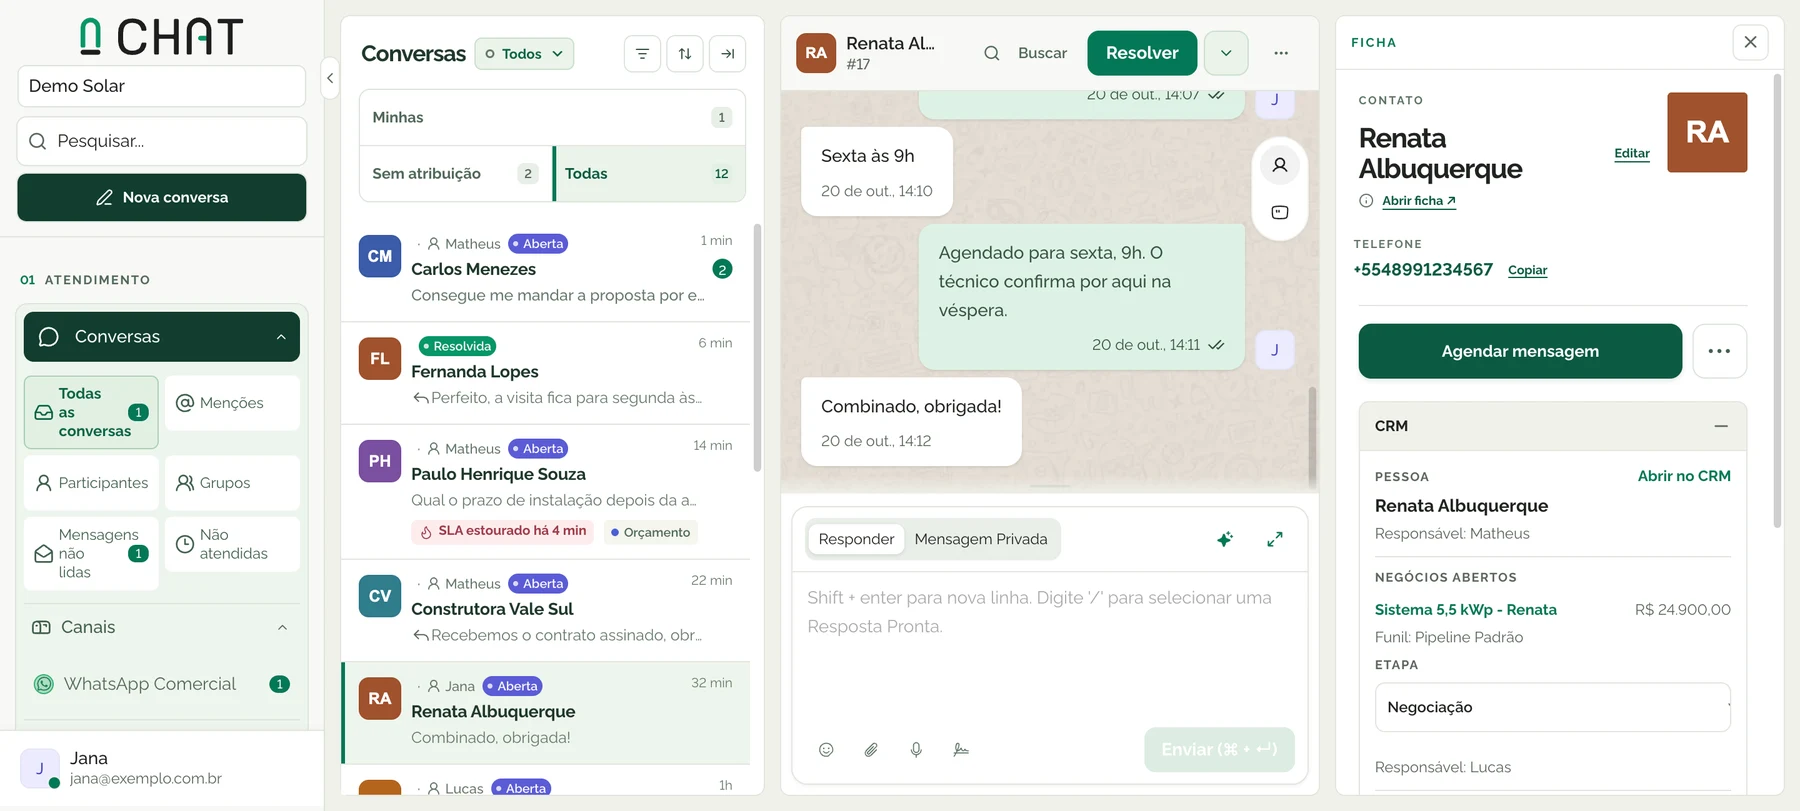The height and width of the screenshot is (811, 1800).
Task: Click the Editar contact link
Action: click(1631, 153)
